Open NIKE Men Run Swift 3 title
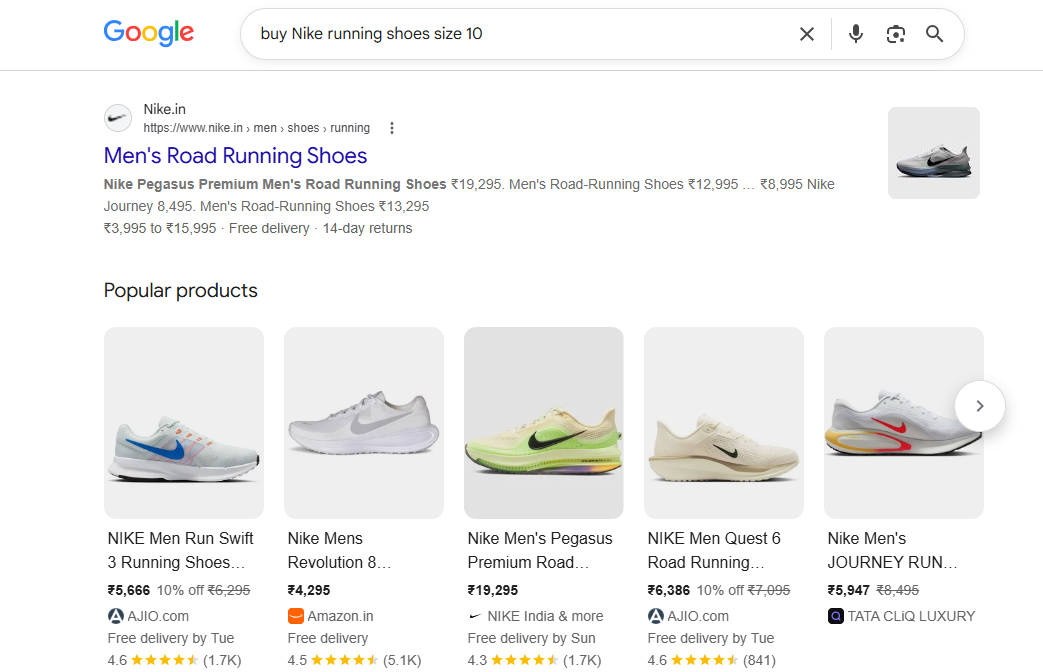The width and height of the screenshot is (1043, 672). (x=180, y=550)
